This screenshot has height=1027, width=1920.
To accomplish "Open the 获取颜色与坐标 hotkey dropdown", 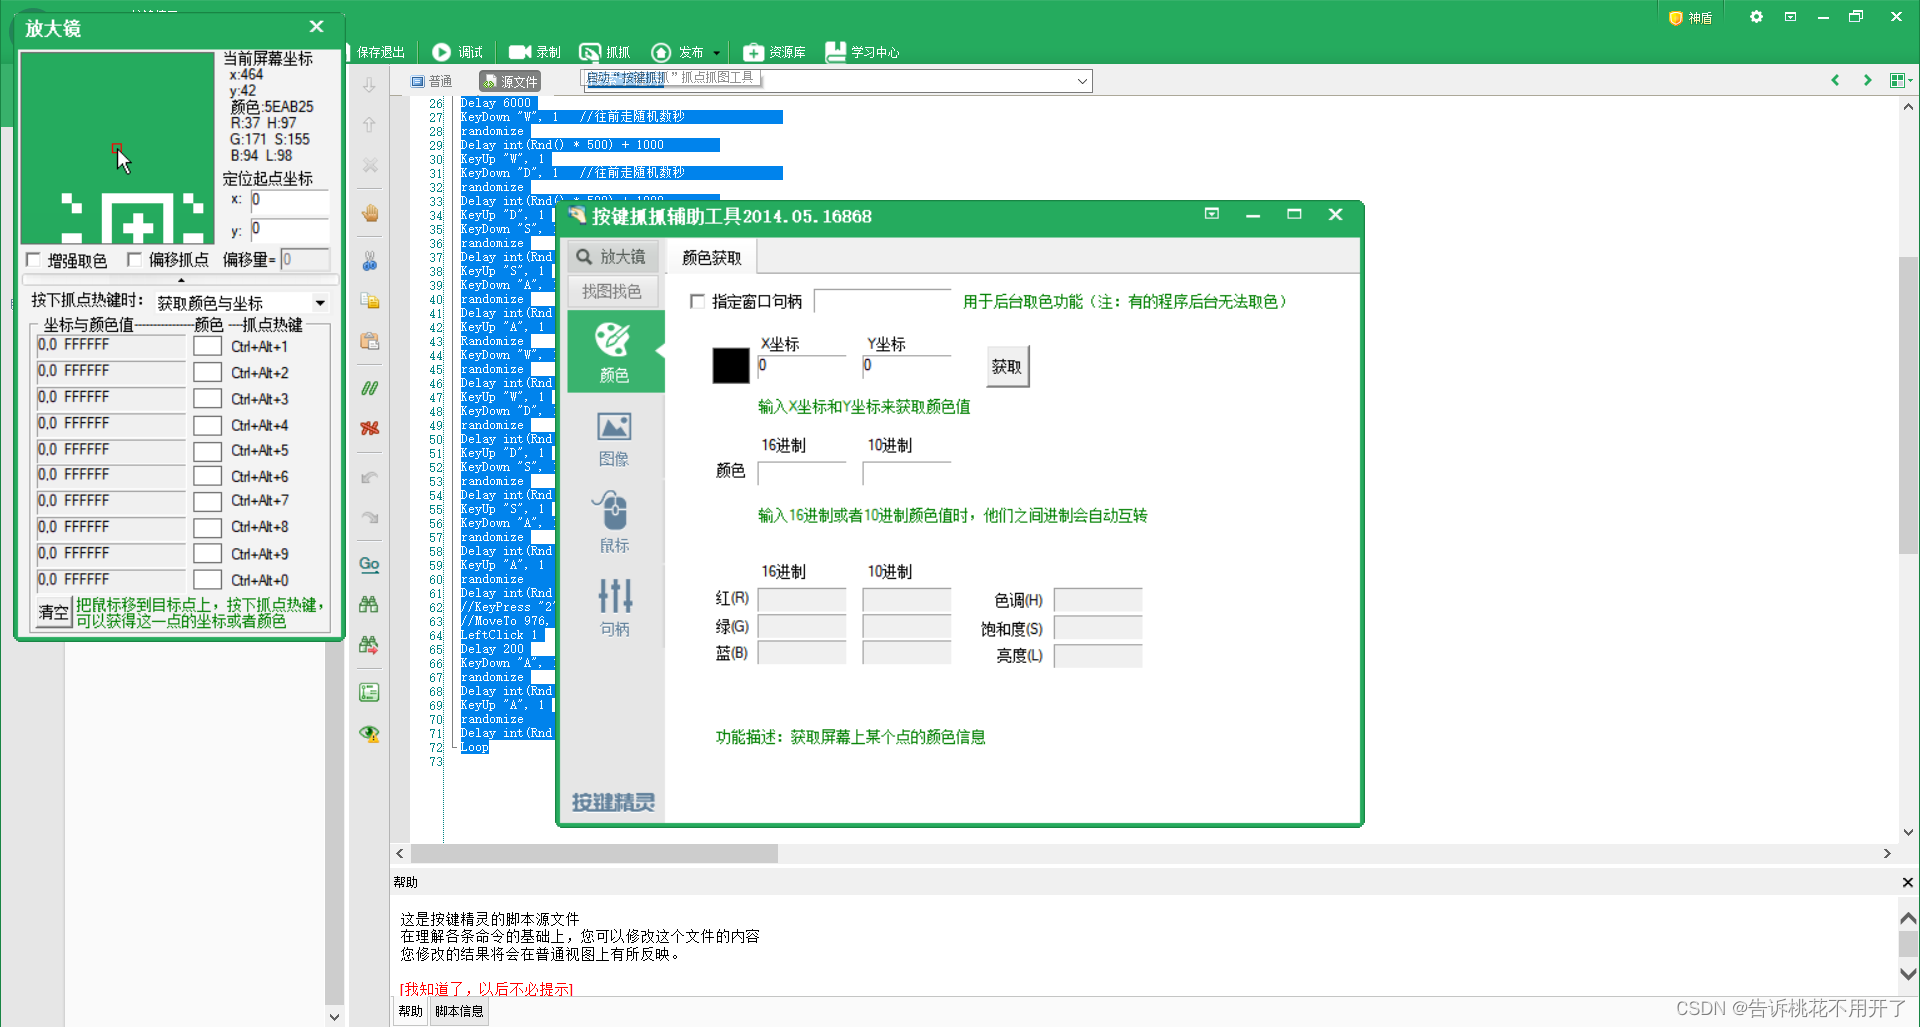I will [320, 303].
